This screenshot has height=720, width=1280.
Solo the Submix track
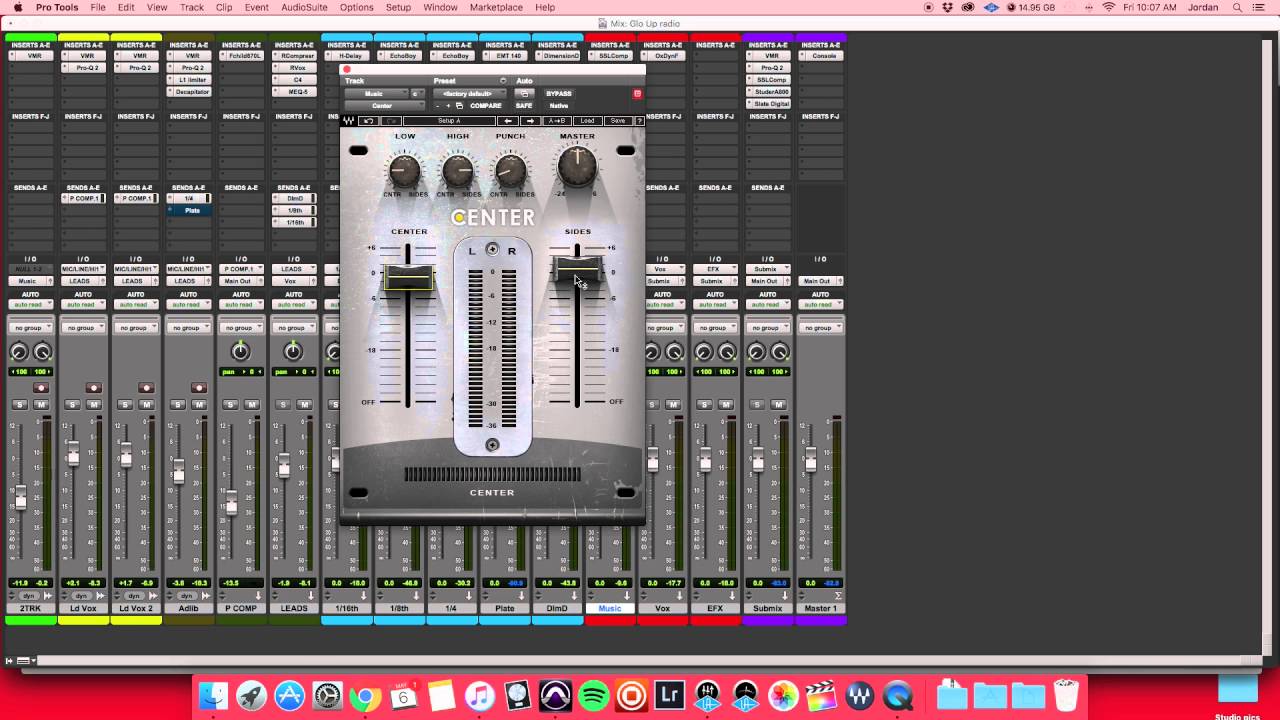tap(756, 405)
